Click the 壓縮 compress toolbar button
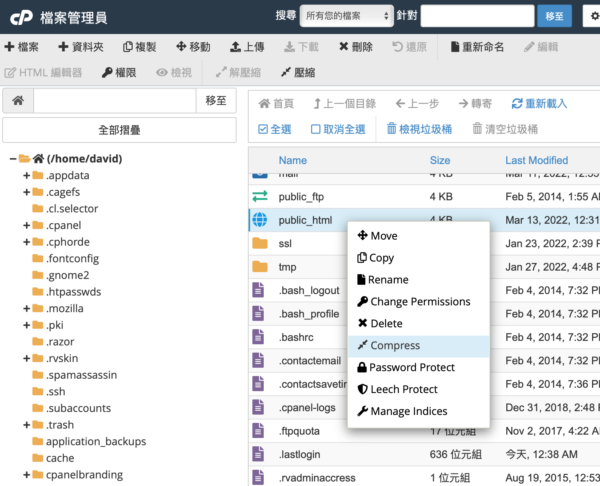The image size is (600, 486). [x=298, y=72]
